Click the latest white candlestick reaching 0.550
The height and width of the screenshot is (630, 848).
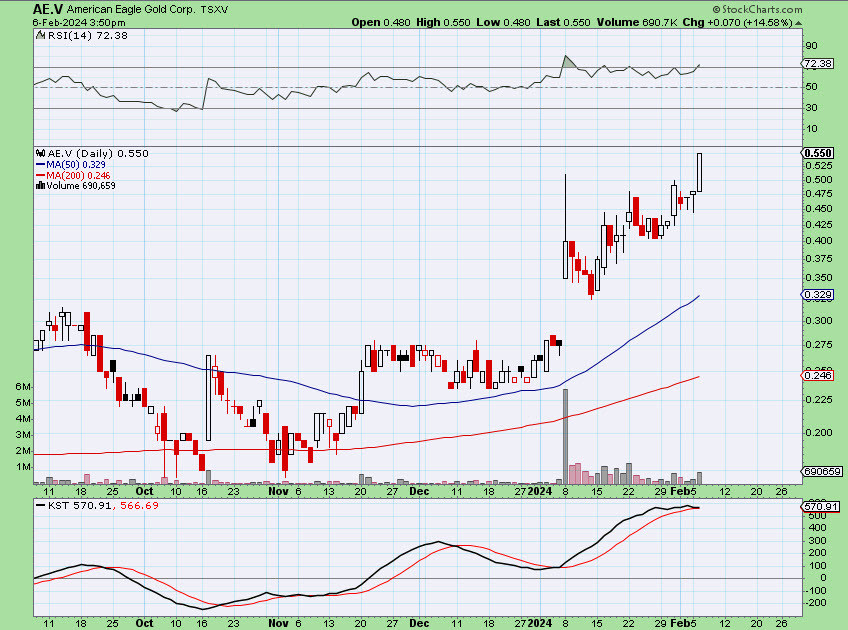[x=700, y=173]
